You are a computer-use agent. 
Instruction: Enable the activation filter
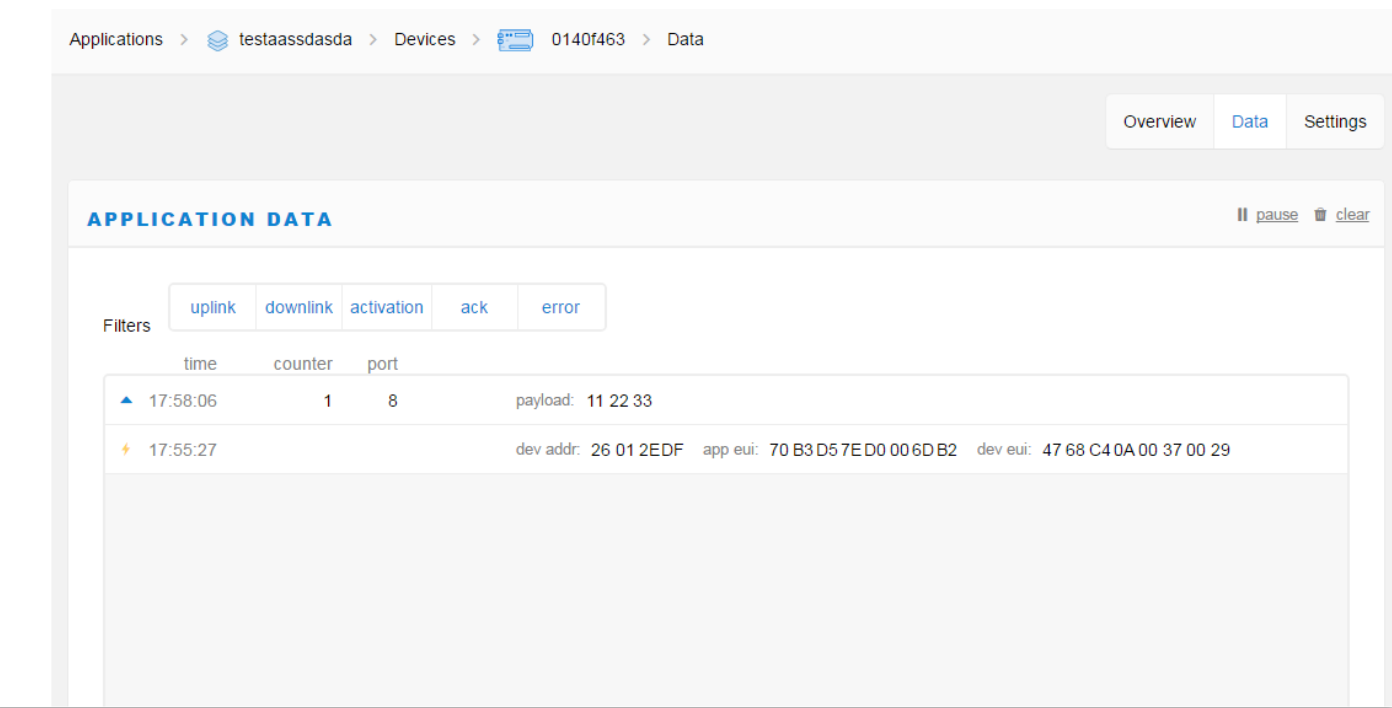pos(387,307)
